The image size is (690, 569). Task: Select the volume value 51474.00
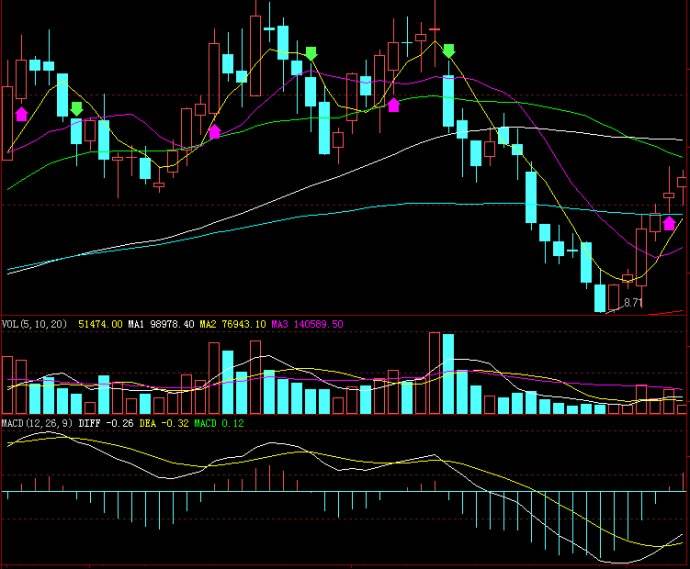[100, 324]
